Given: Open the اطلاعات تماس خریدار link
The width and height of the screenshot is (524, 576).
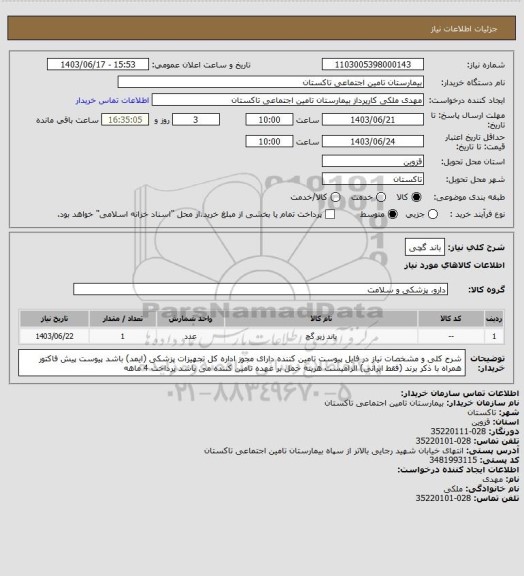Looking at the screenshot, I should [x=112, y=100].
